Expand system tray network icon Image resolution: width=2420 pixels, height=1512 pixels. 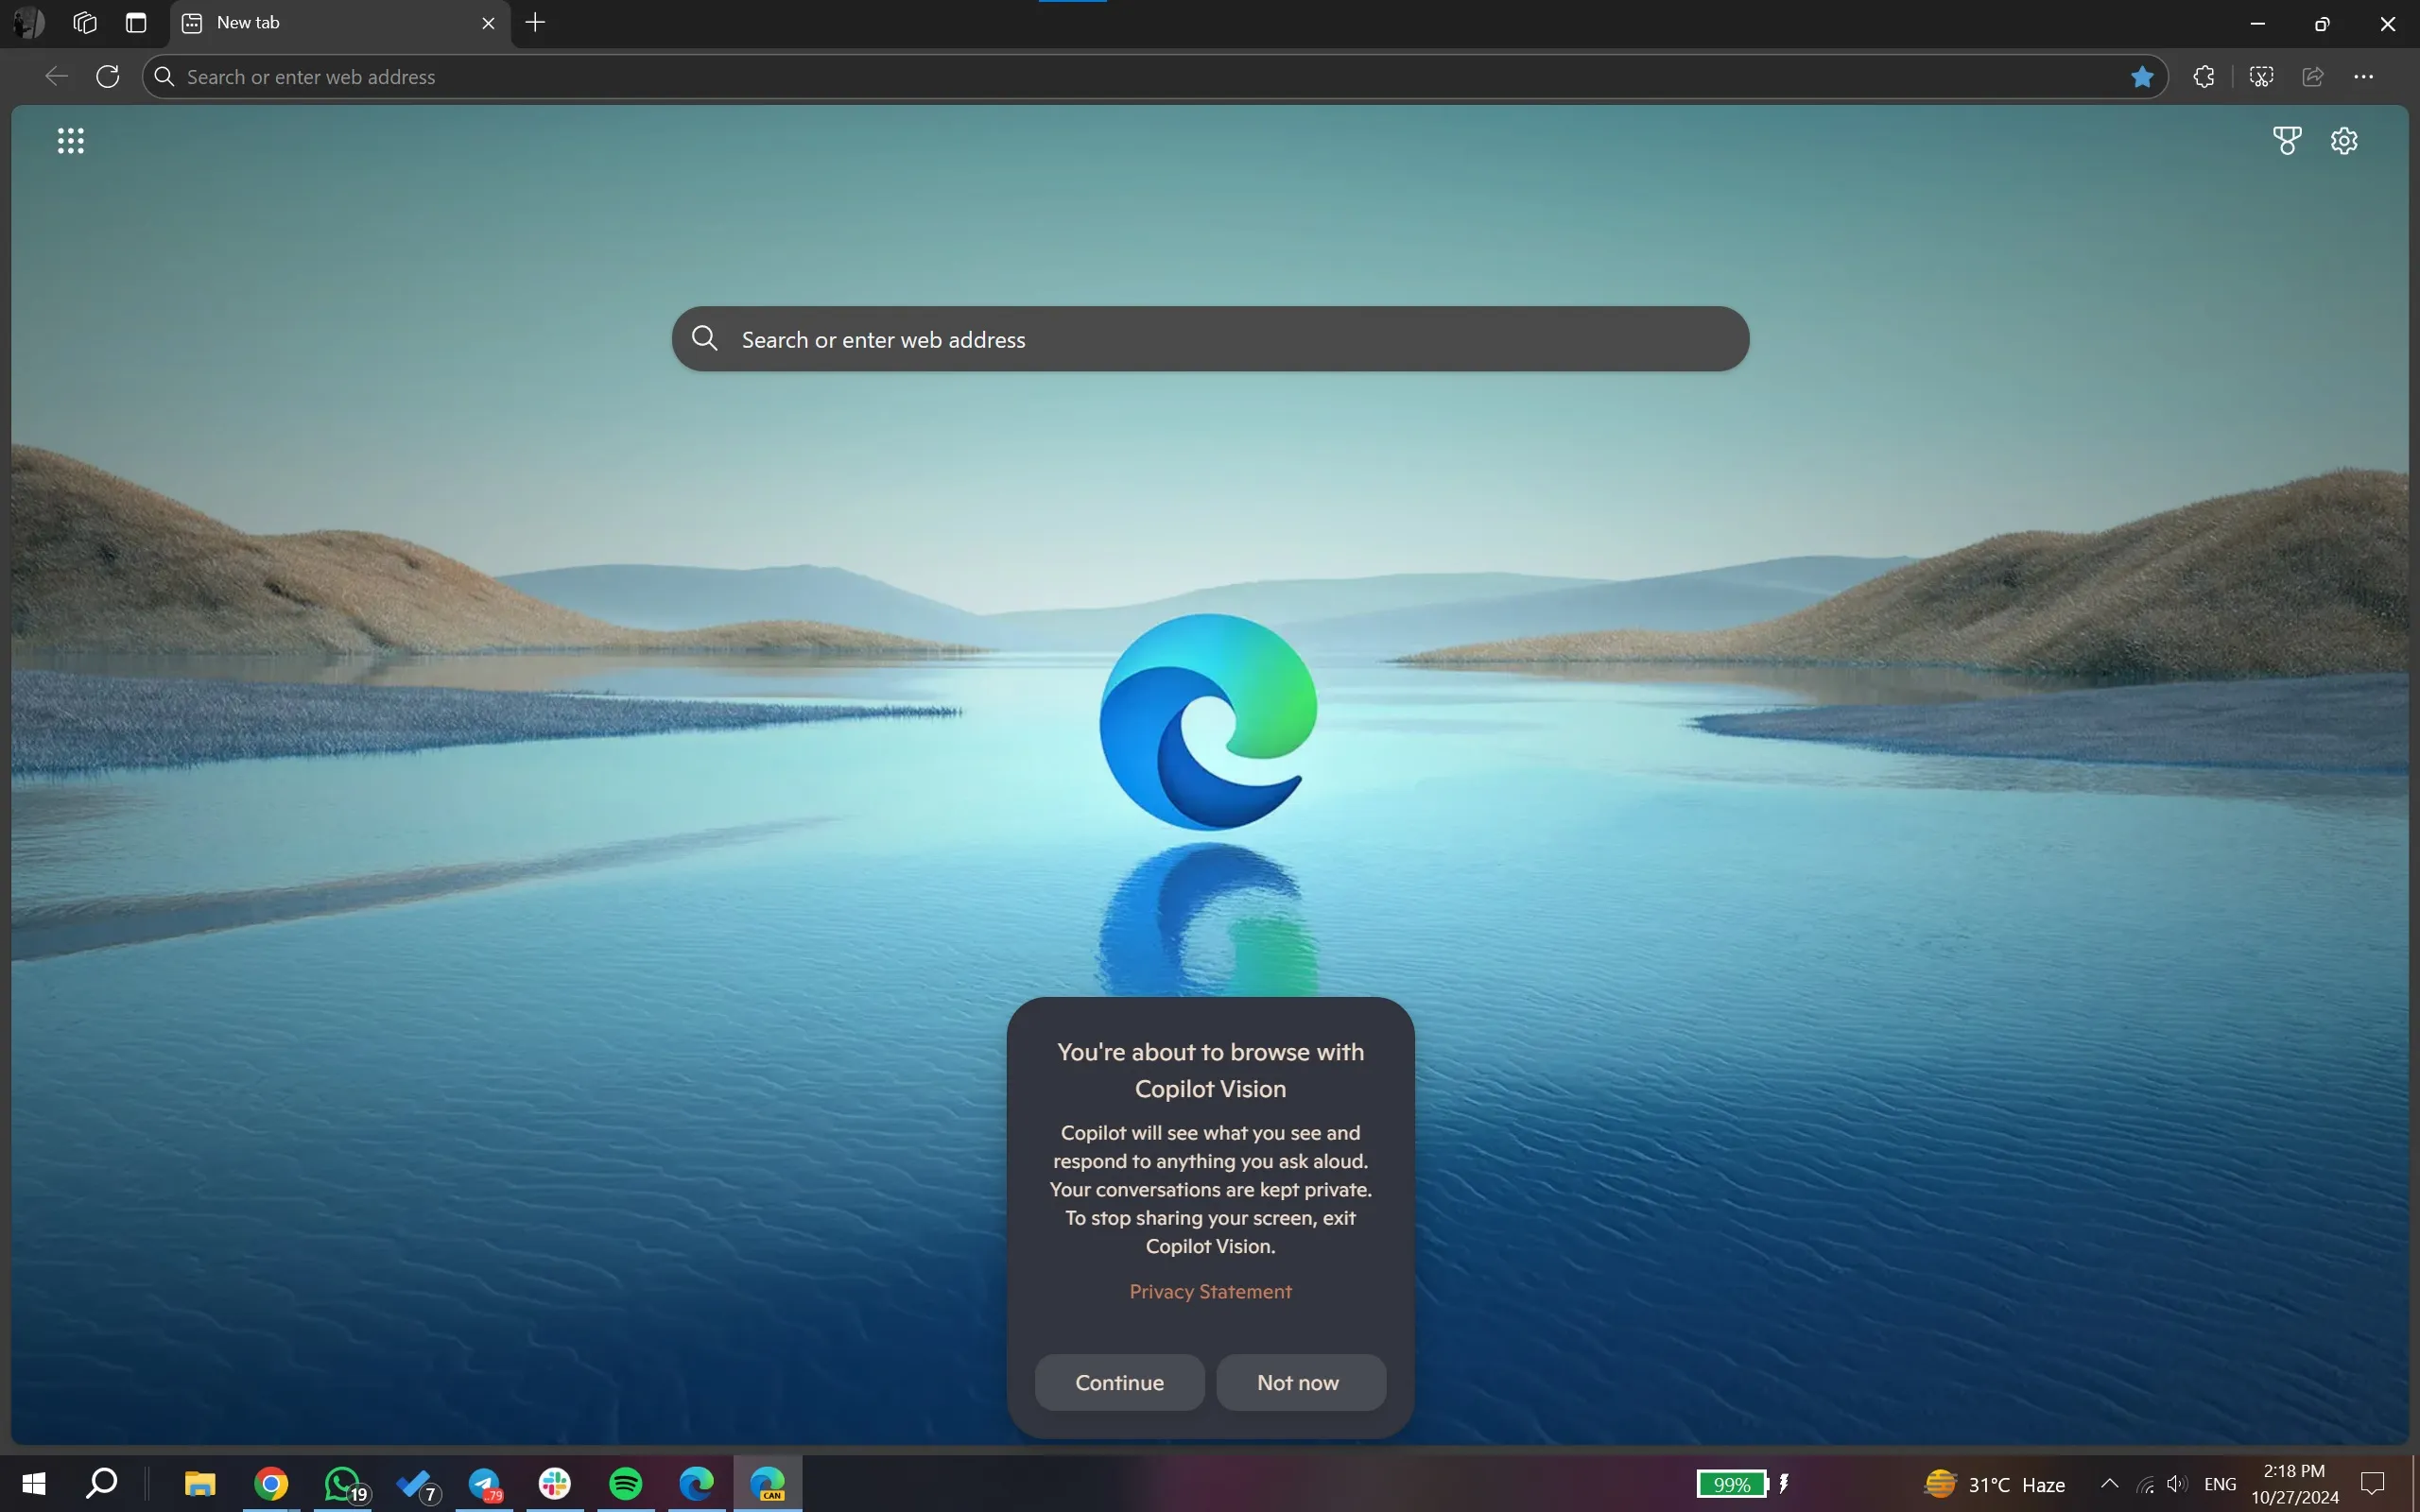tap(2147, 1485)
